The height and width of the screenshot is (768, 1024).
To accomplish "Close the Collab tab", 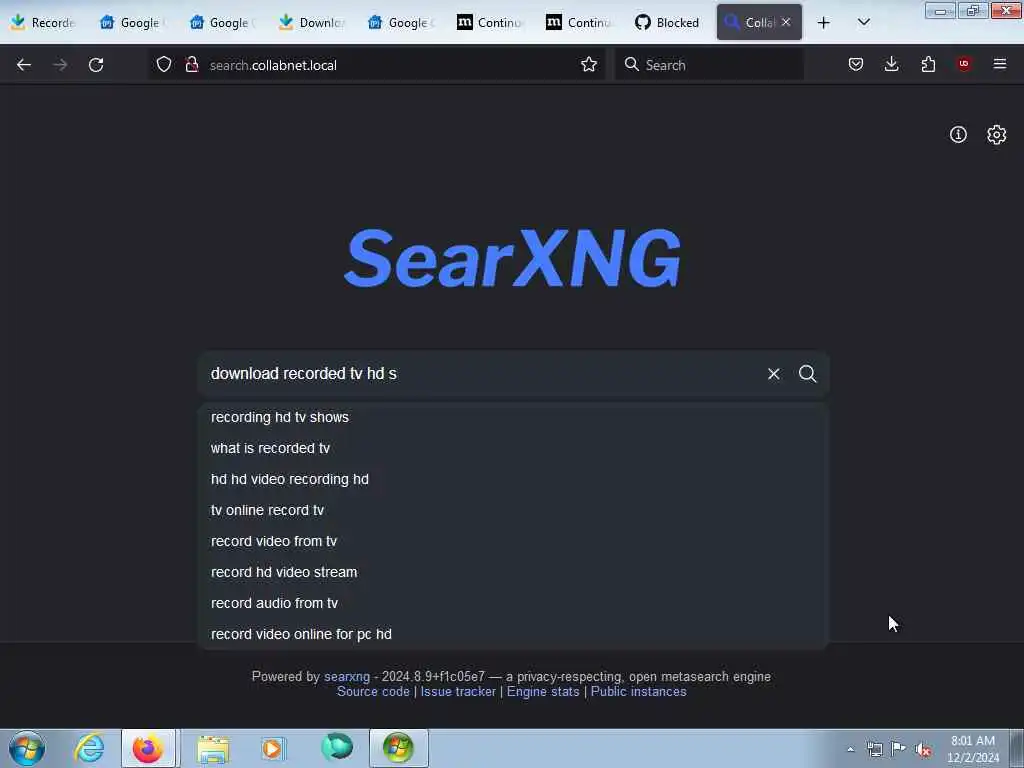I will (x=786, y=22).
